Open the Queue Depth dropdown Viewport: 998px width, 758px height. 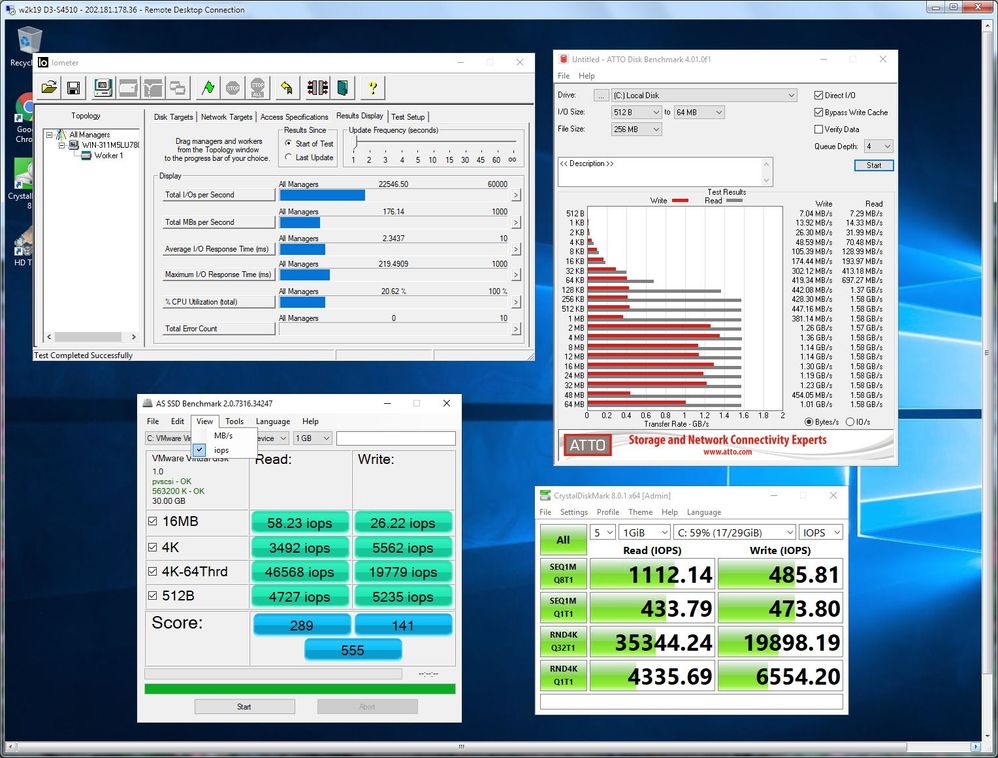(878, 146)
